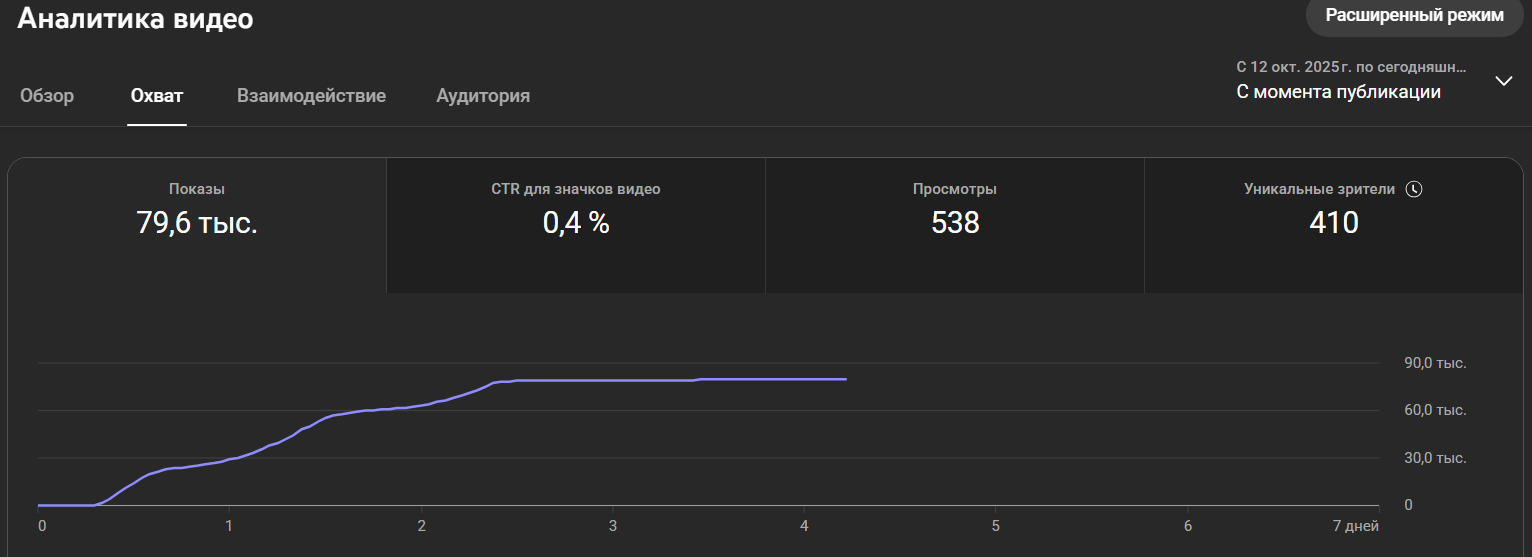This screenshot has height=557, width=1532.
Task: Go to the Взаимодействие tab
Action: tap(311, 96)
